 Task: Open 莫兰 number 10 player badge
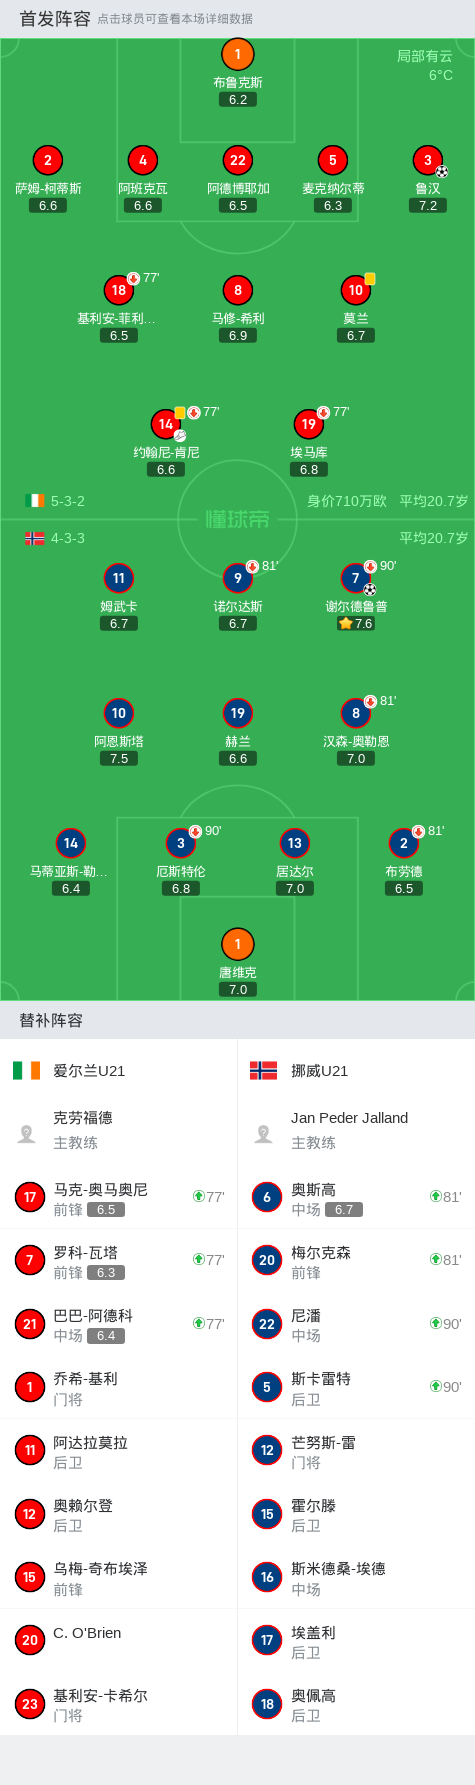click(x=356, y=290)
